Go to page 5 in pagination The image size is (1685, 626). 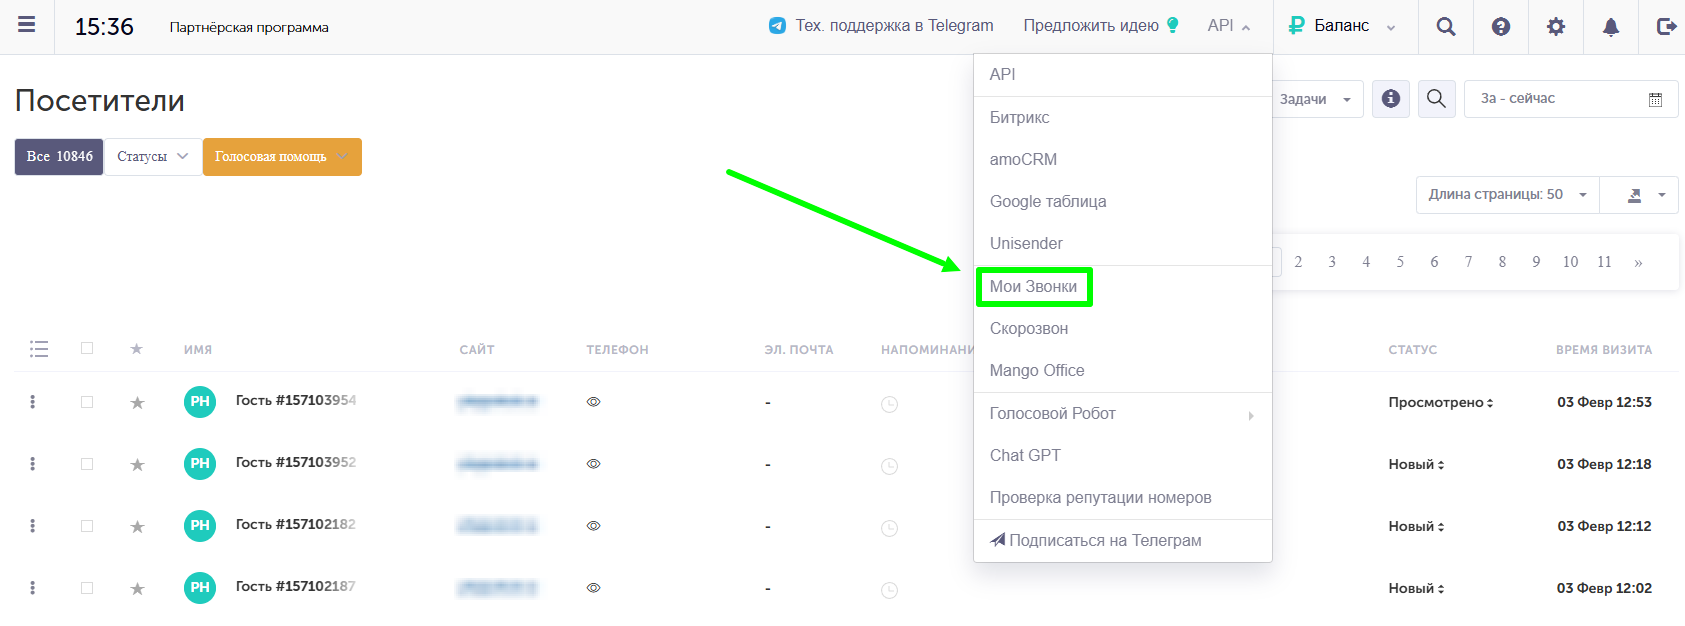point(1400,262)
